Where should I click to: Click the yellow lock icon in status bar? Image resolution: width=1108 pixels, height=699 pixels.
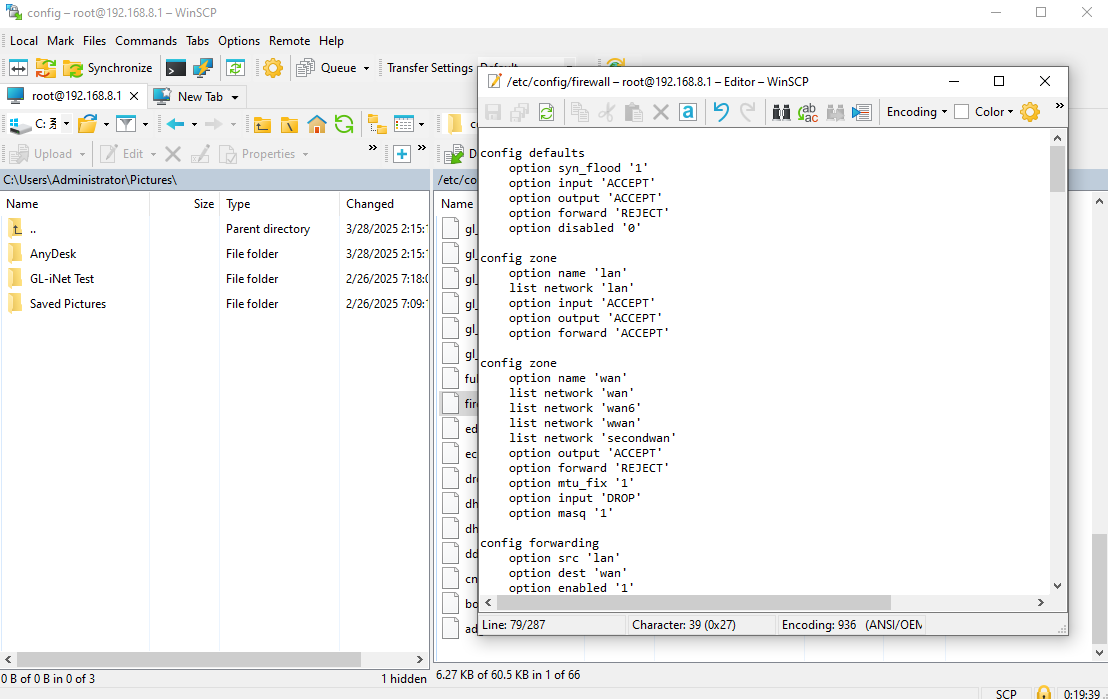[x=1044, y=693]
